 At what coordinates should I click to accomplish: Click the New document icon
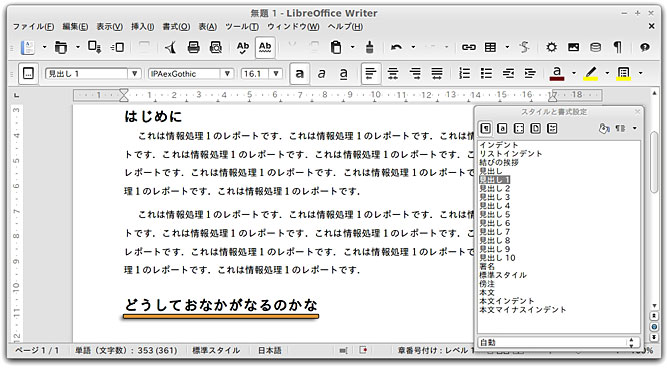pos(28,47)
